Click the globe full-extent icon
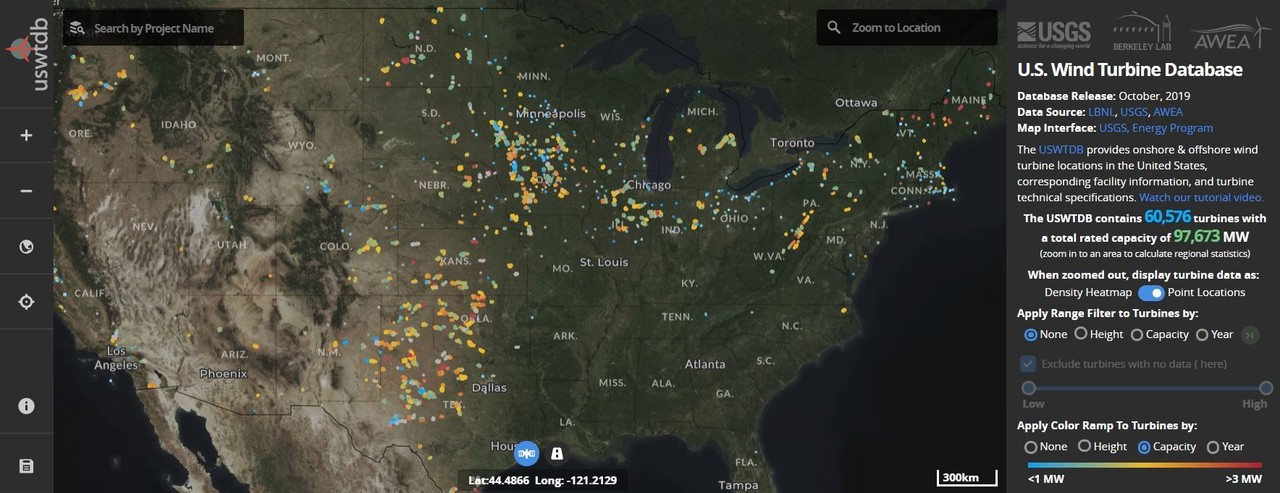 pos(26,246)
